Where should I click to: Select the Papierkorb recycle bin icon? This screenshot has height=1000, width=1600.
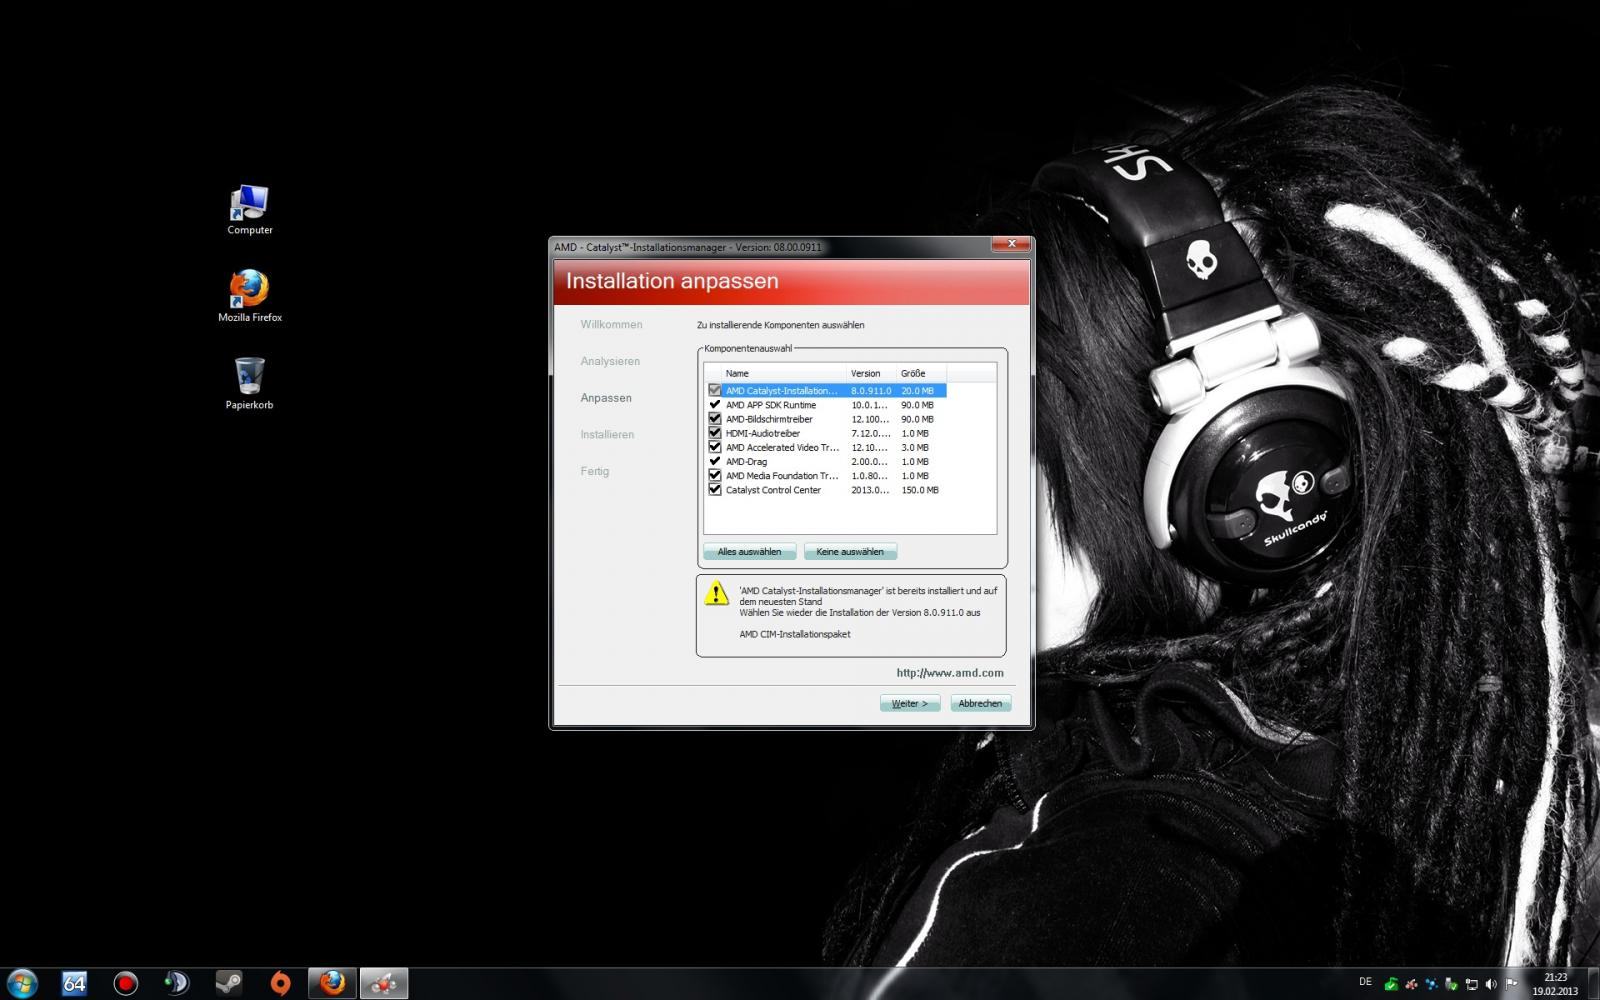click(x=249, y=384)
